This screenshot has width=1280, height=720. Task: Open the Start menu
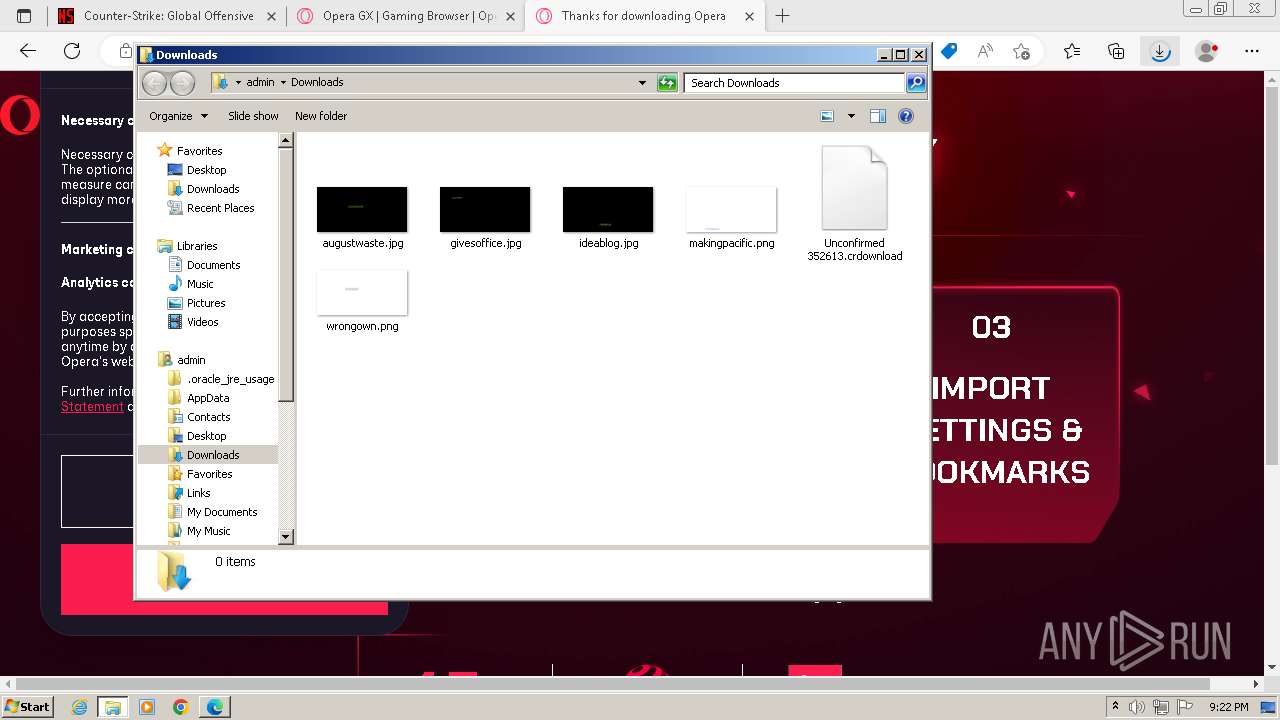click(28, 707)
